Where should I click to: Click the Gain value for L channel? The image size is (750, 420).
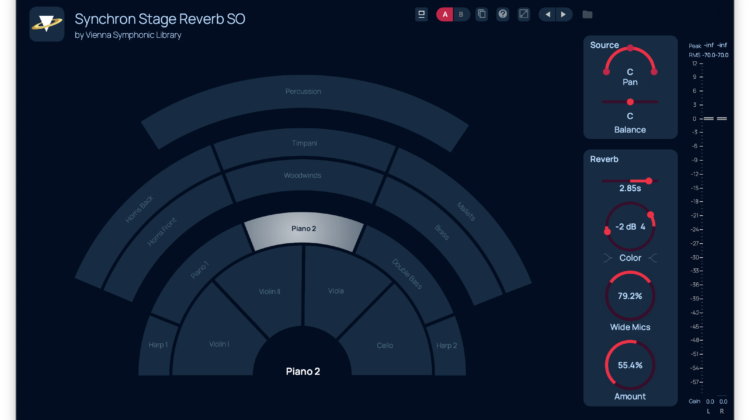click(710, 401)
